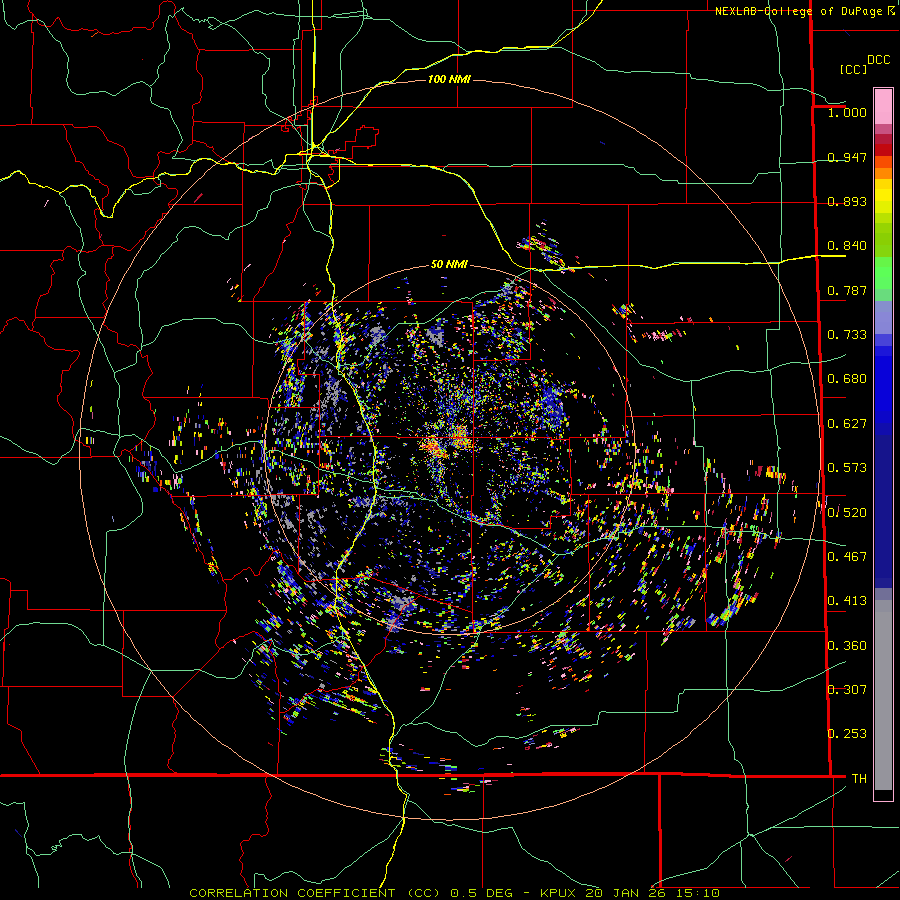Click the 0.520 color scale value

847,512
